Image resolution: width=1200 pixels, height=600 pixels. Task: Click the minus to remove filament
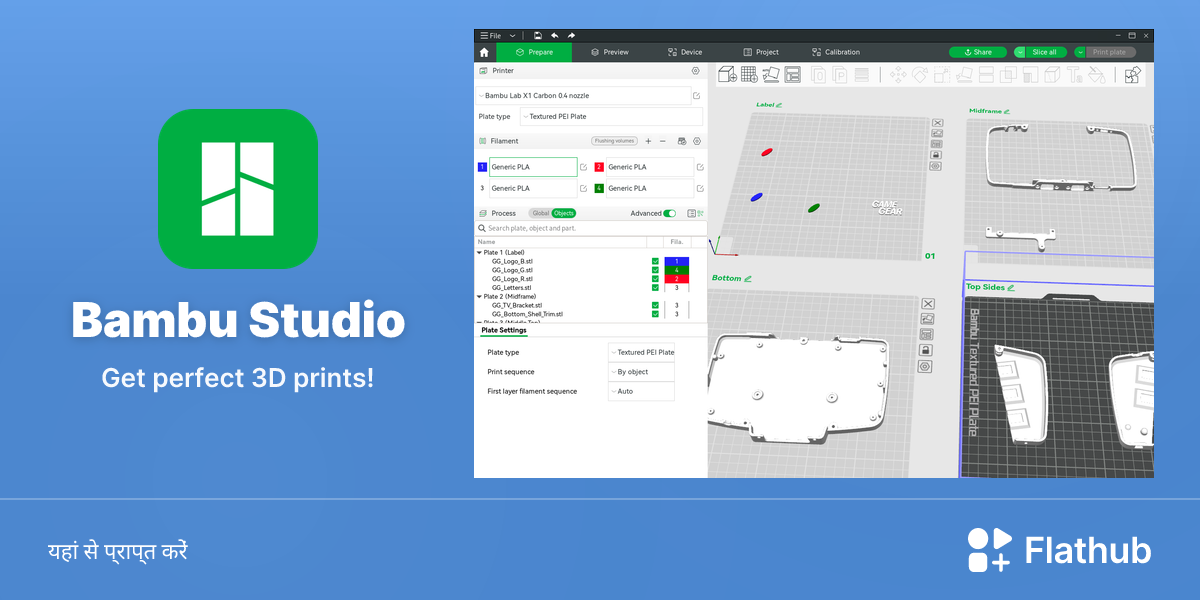[x=663, y=141]
